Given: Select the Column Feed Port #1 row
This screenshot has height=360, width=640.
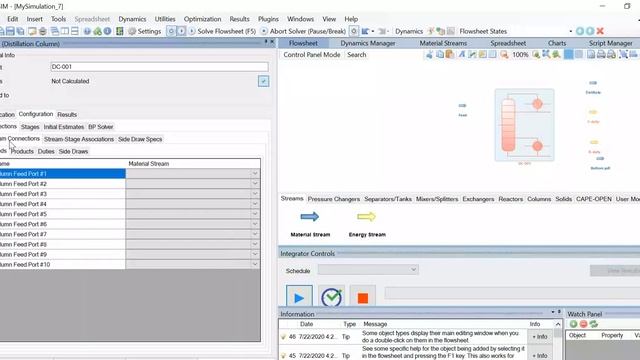Looking at the screenshot, I should coord(62,173).
